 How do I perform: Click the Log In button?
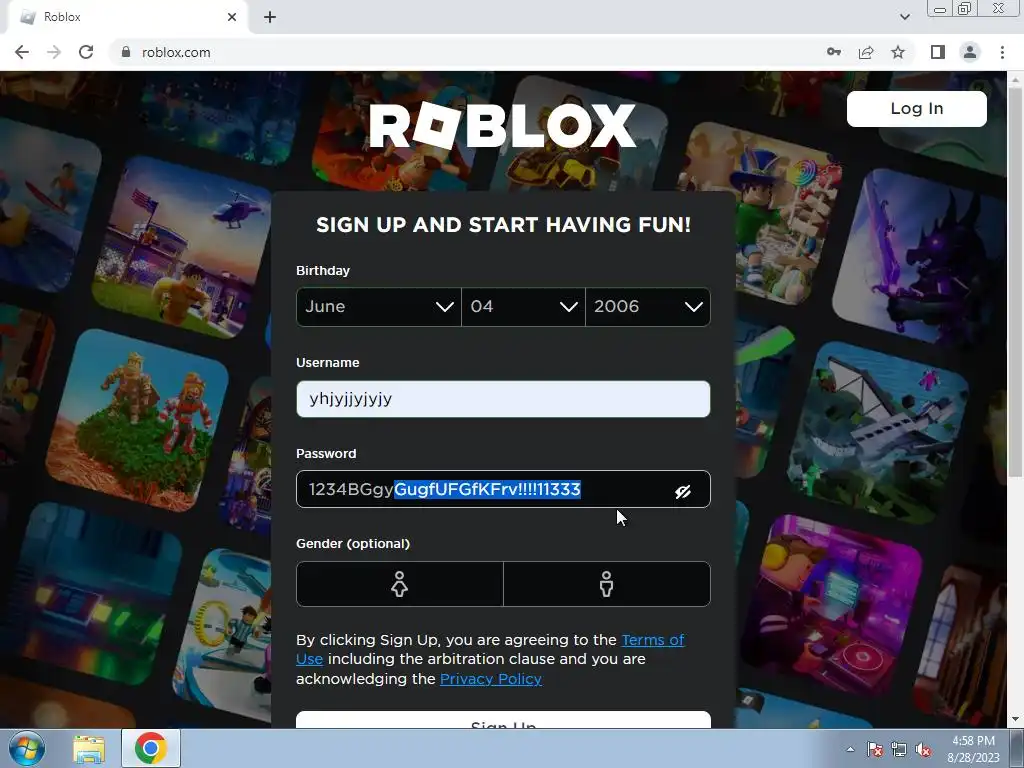click(916, 108)
